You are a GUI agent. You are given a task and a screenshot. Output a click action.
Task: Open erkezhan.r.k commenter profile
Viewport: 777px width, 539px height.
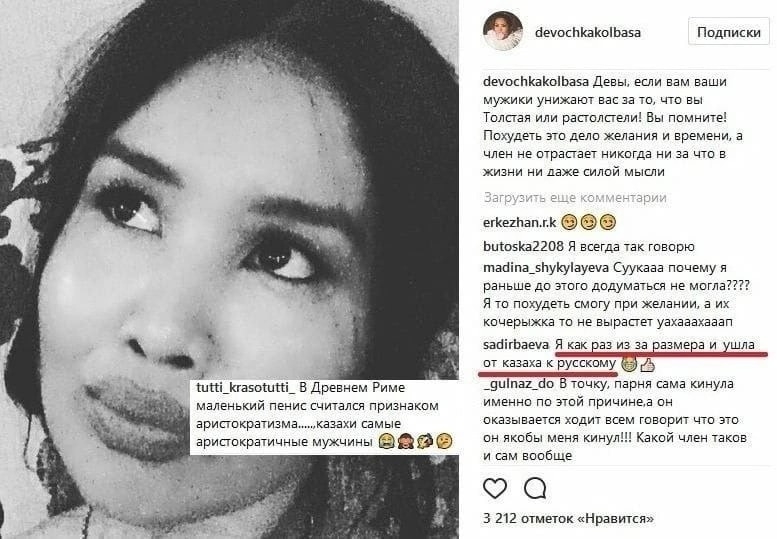520,223
